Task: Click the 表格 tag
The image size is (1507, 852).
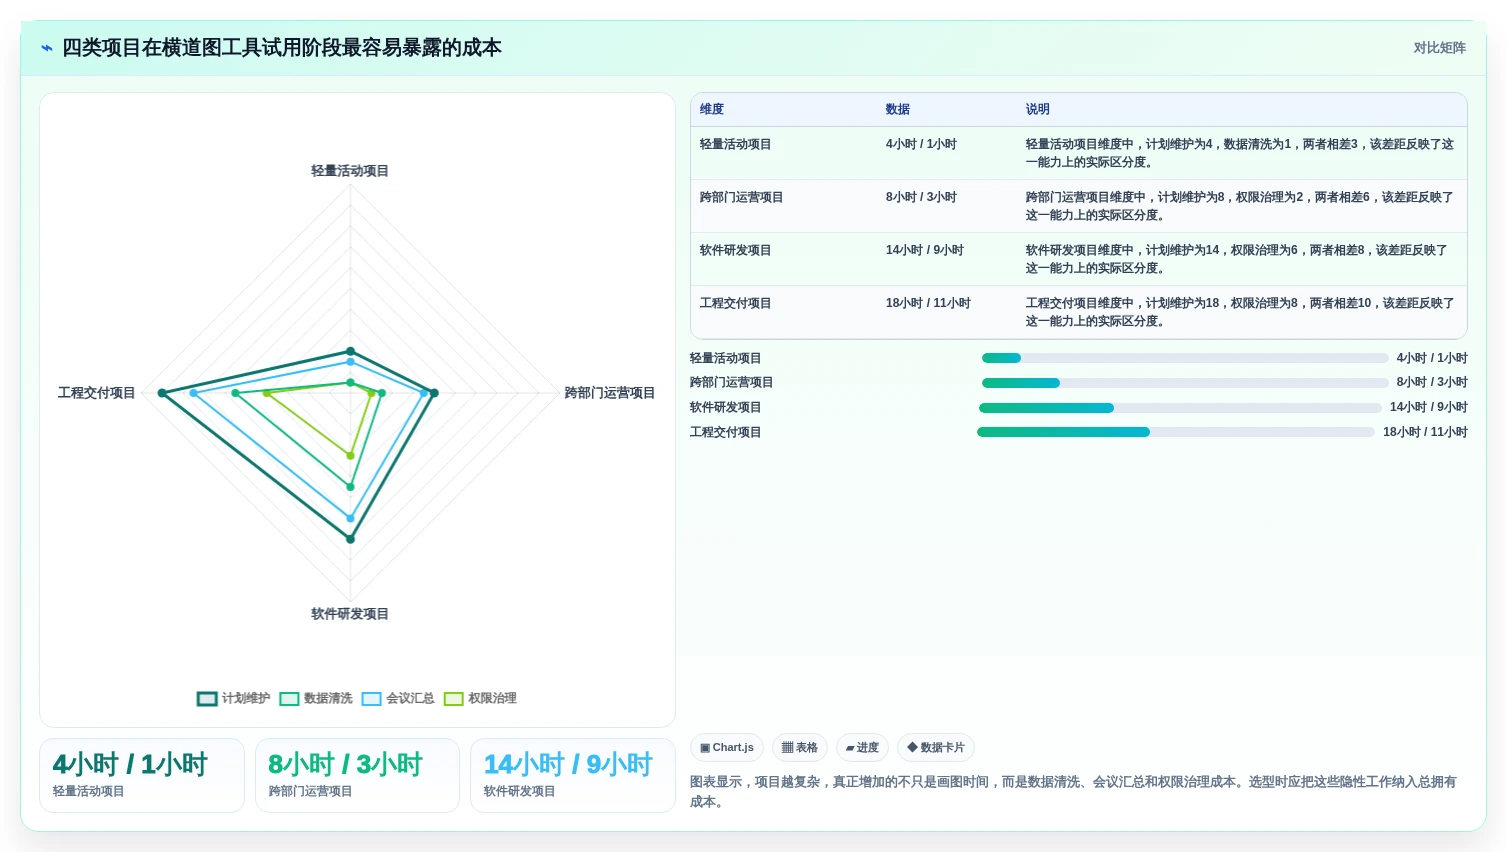Action: (800, 748)
